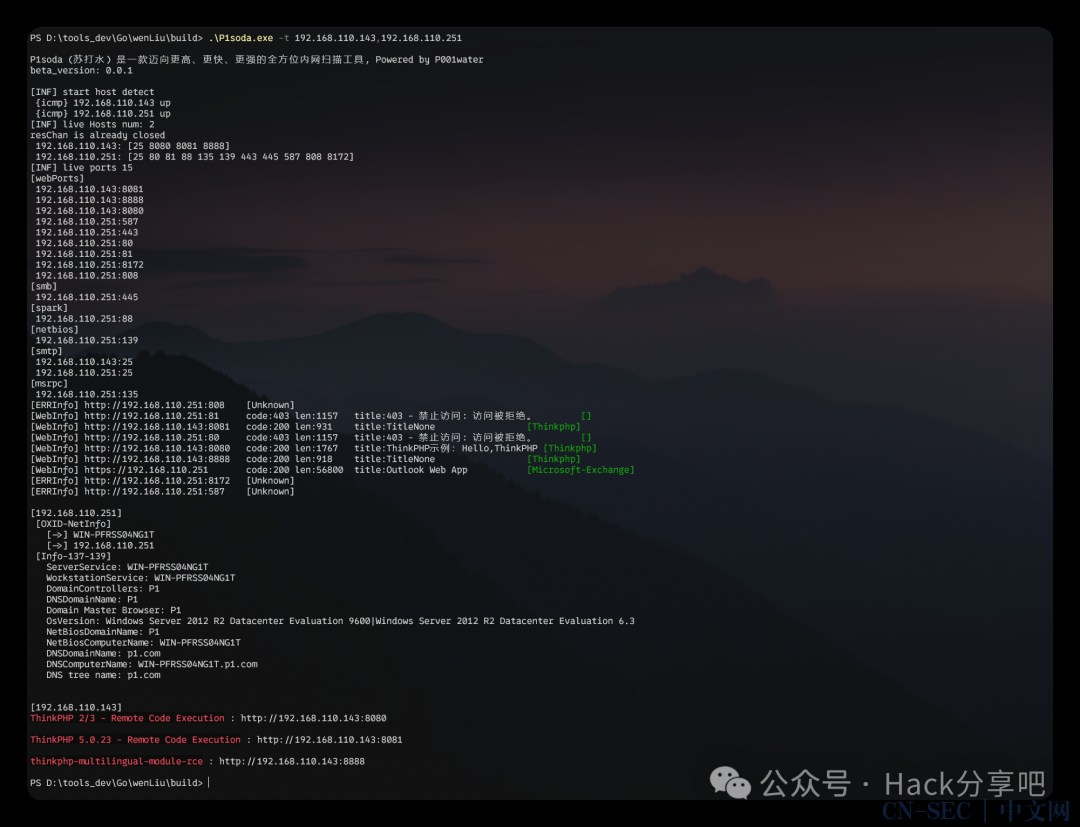This screenshot has width=1080, height=827.
Task: Open the WebInfo link https://192.168.110.251
Action: click(x=146, y=470)
